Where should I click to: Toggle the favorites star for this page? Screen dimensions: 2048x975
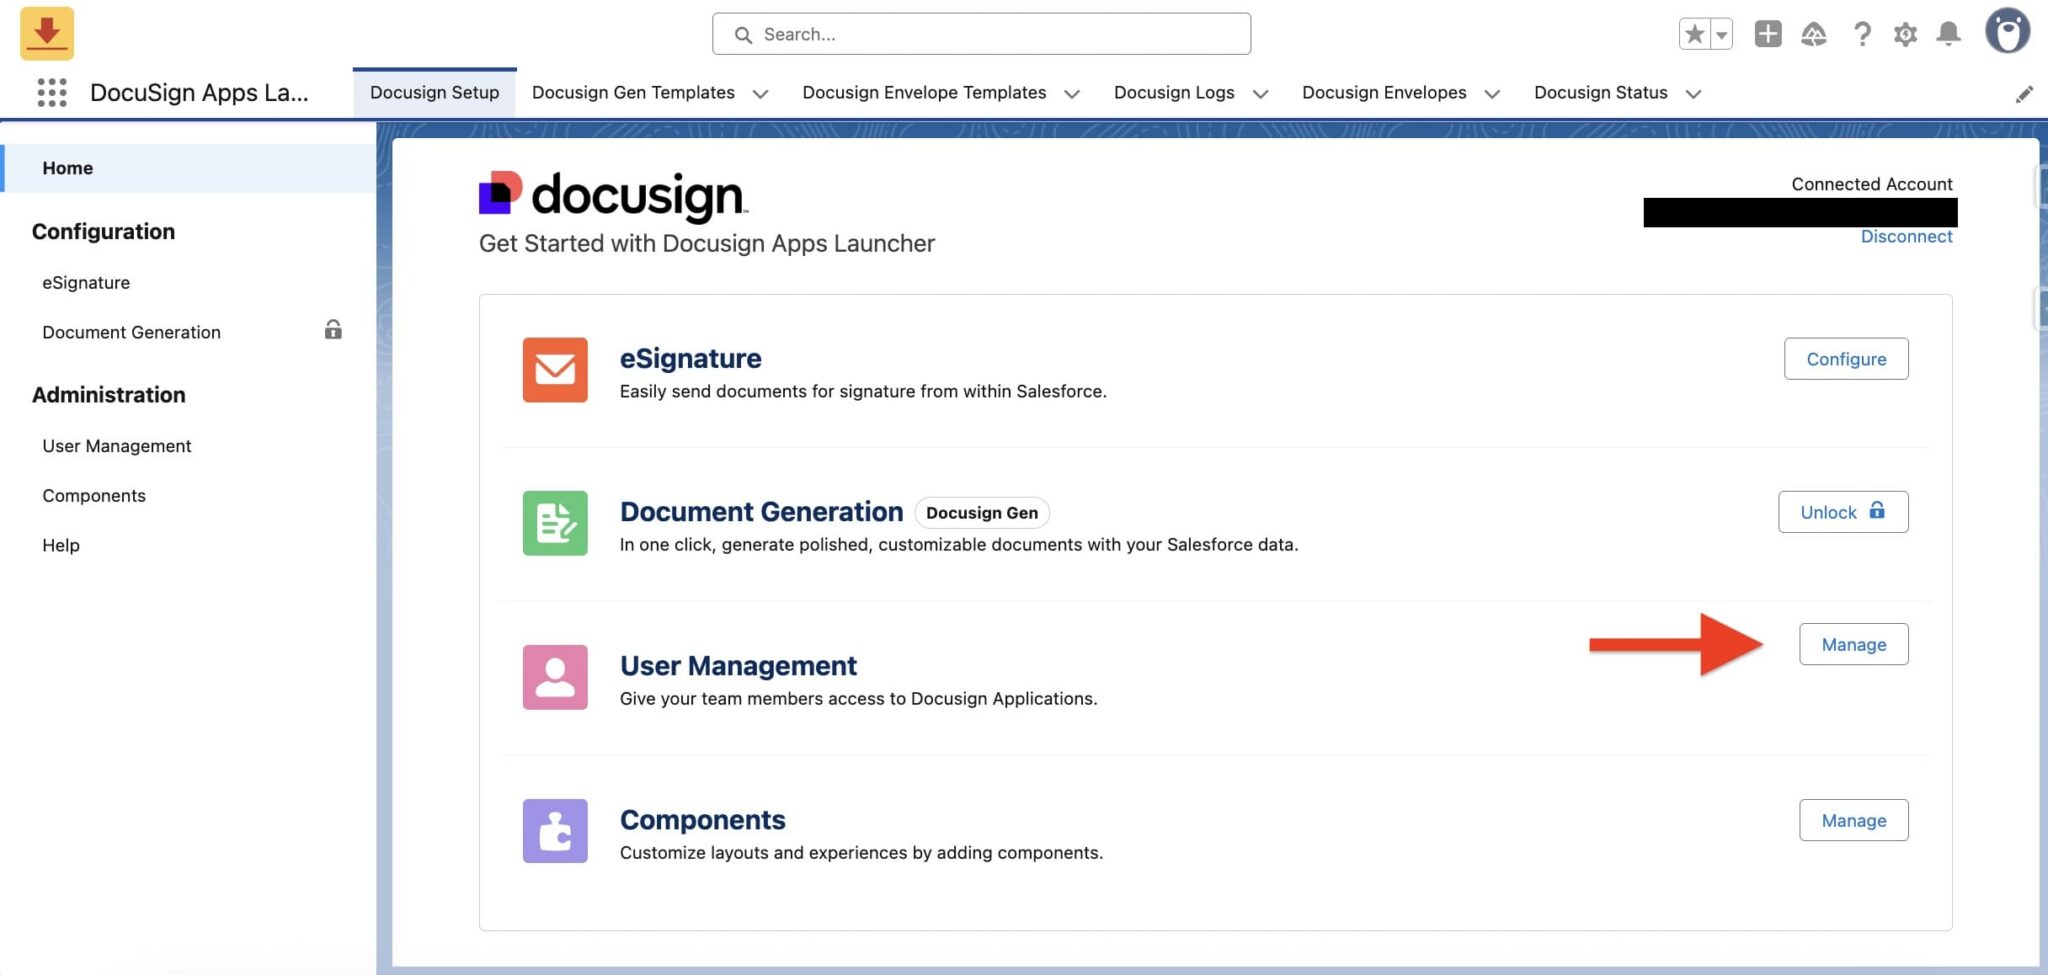1693,33
